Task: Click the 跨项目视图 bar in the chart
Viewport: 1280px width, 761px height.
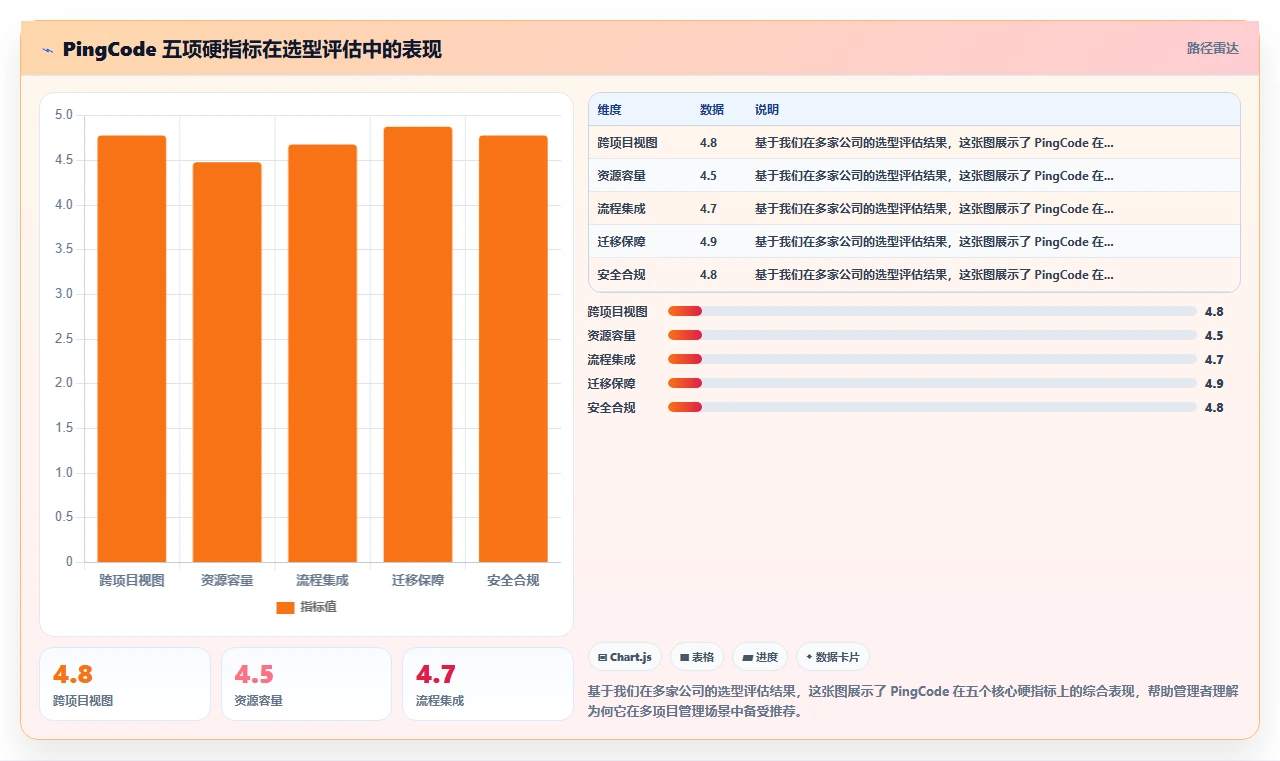Action: pyautogui.click(x=132, y=349)
